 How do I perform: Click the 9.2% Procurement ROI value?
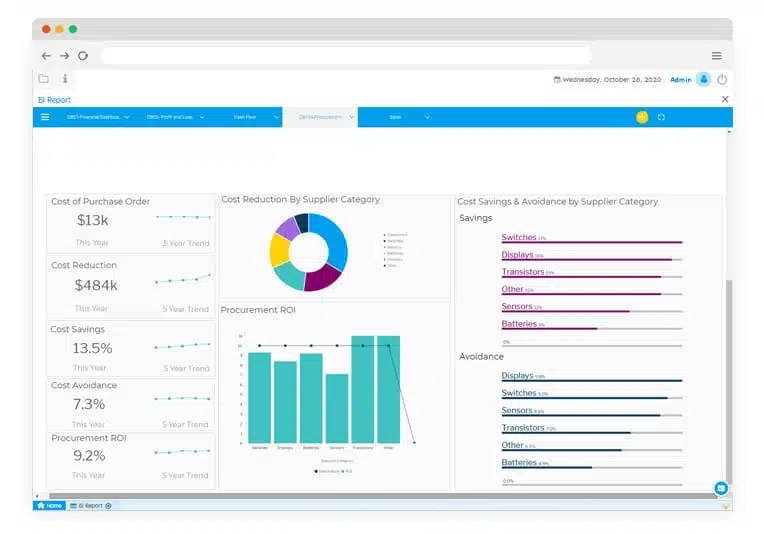click(89, 456)
